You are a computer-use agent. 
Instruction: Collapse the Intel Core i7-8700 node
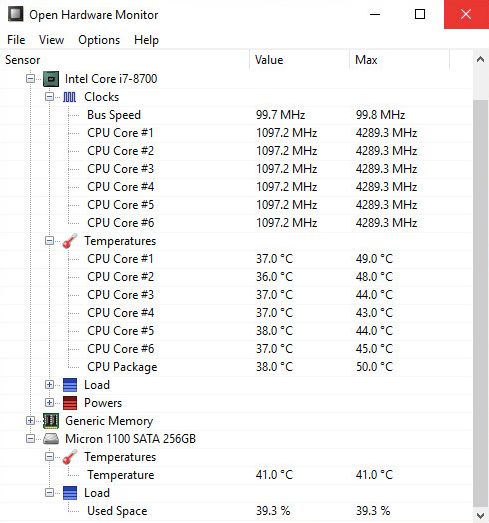[30, 79]
